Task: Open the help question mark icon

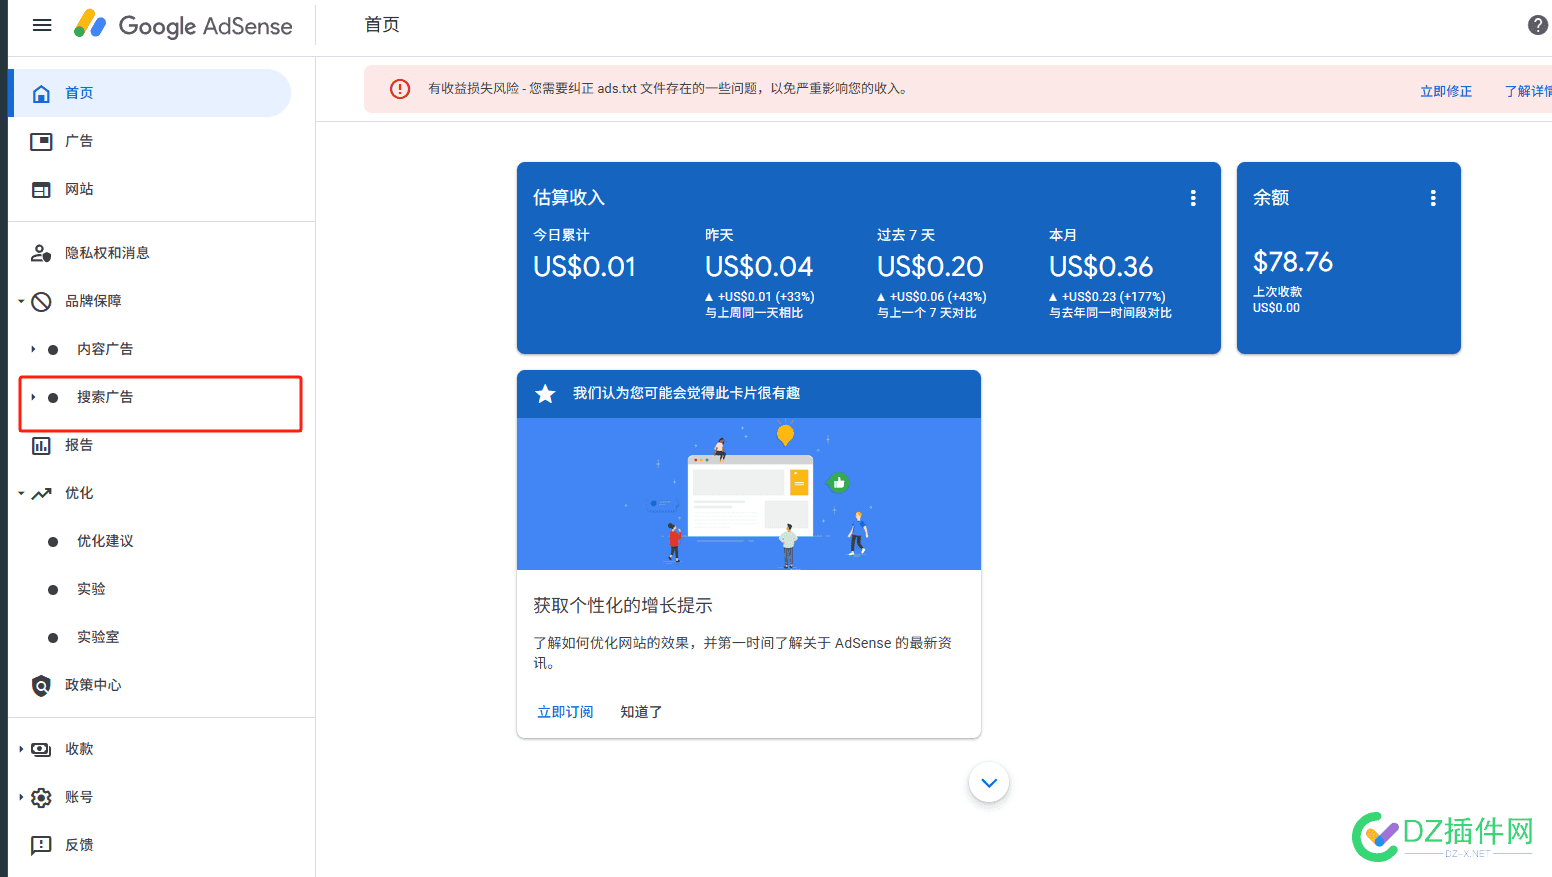Action: pyautogui.click(x=1538, y=25)
